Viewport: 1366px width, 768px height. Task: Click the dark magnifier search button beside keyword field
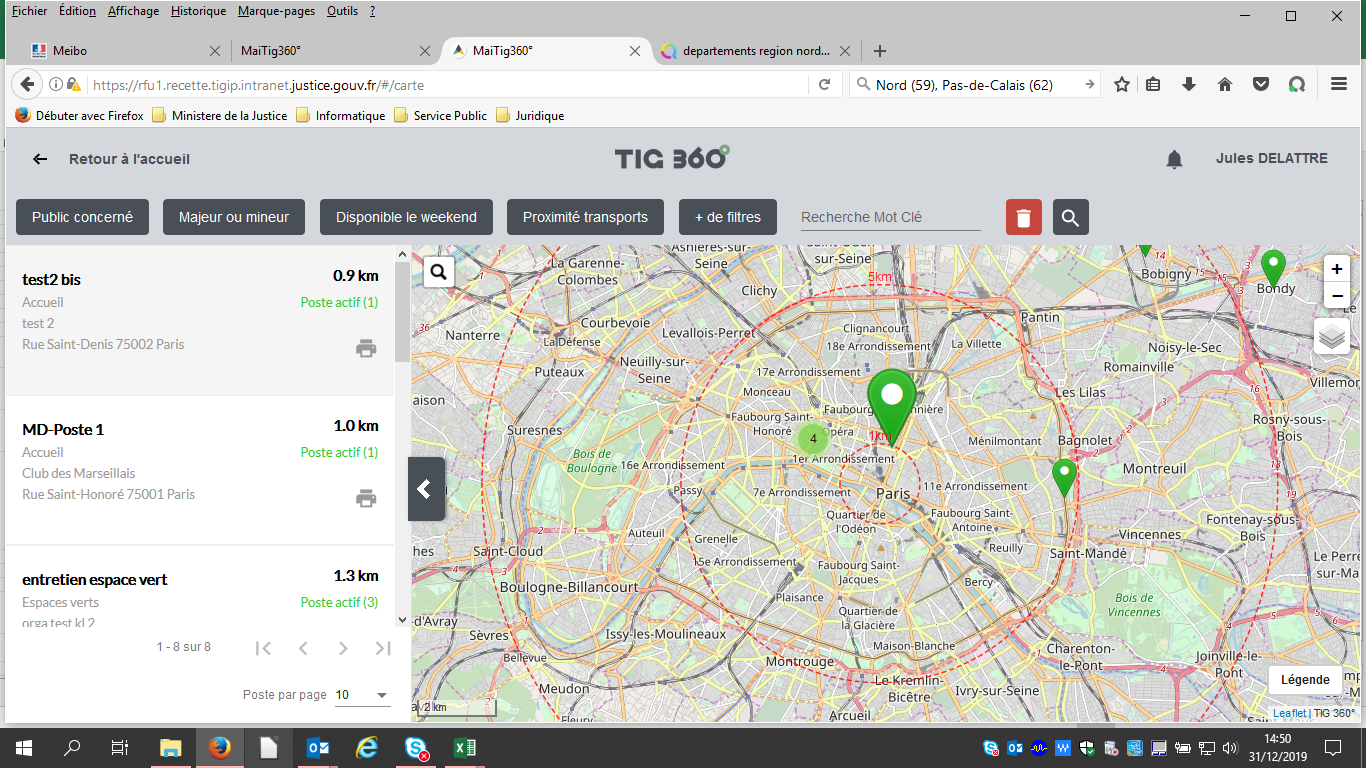(1070, 217)
